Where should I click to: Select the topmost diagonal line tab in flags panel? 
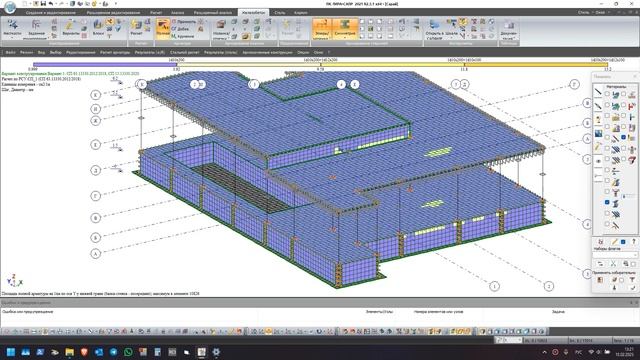click(598, 91)
